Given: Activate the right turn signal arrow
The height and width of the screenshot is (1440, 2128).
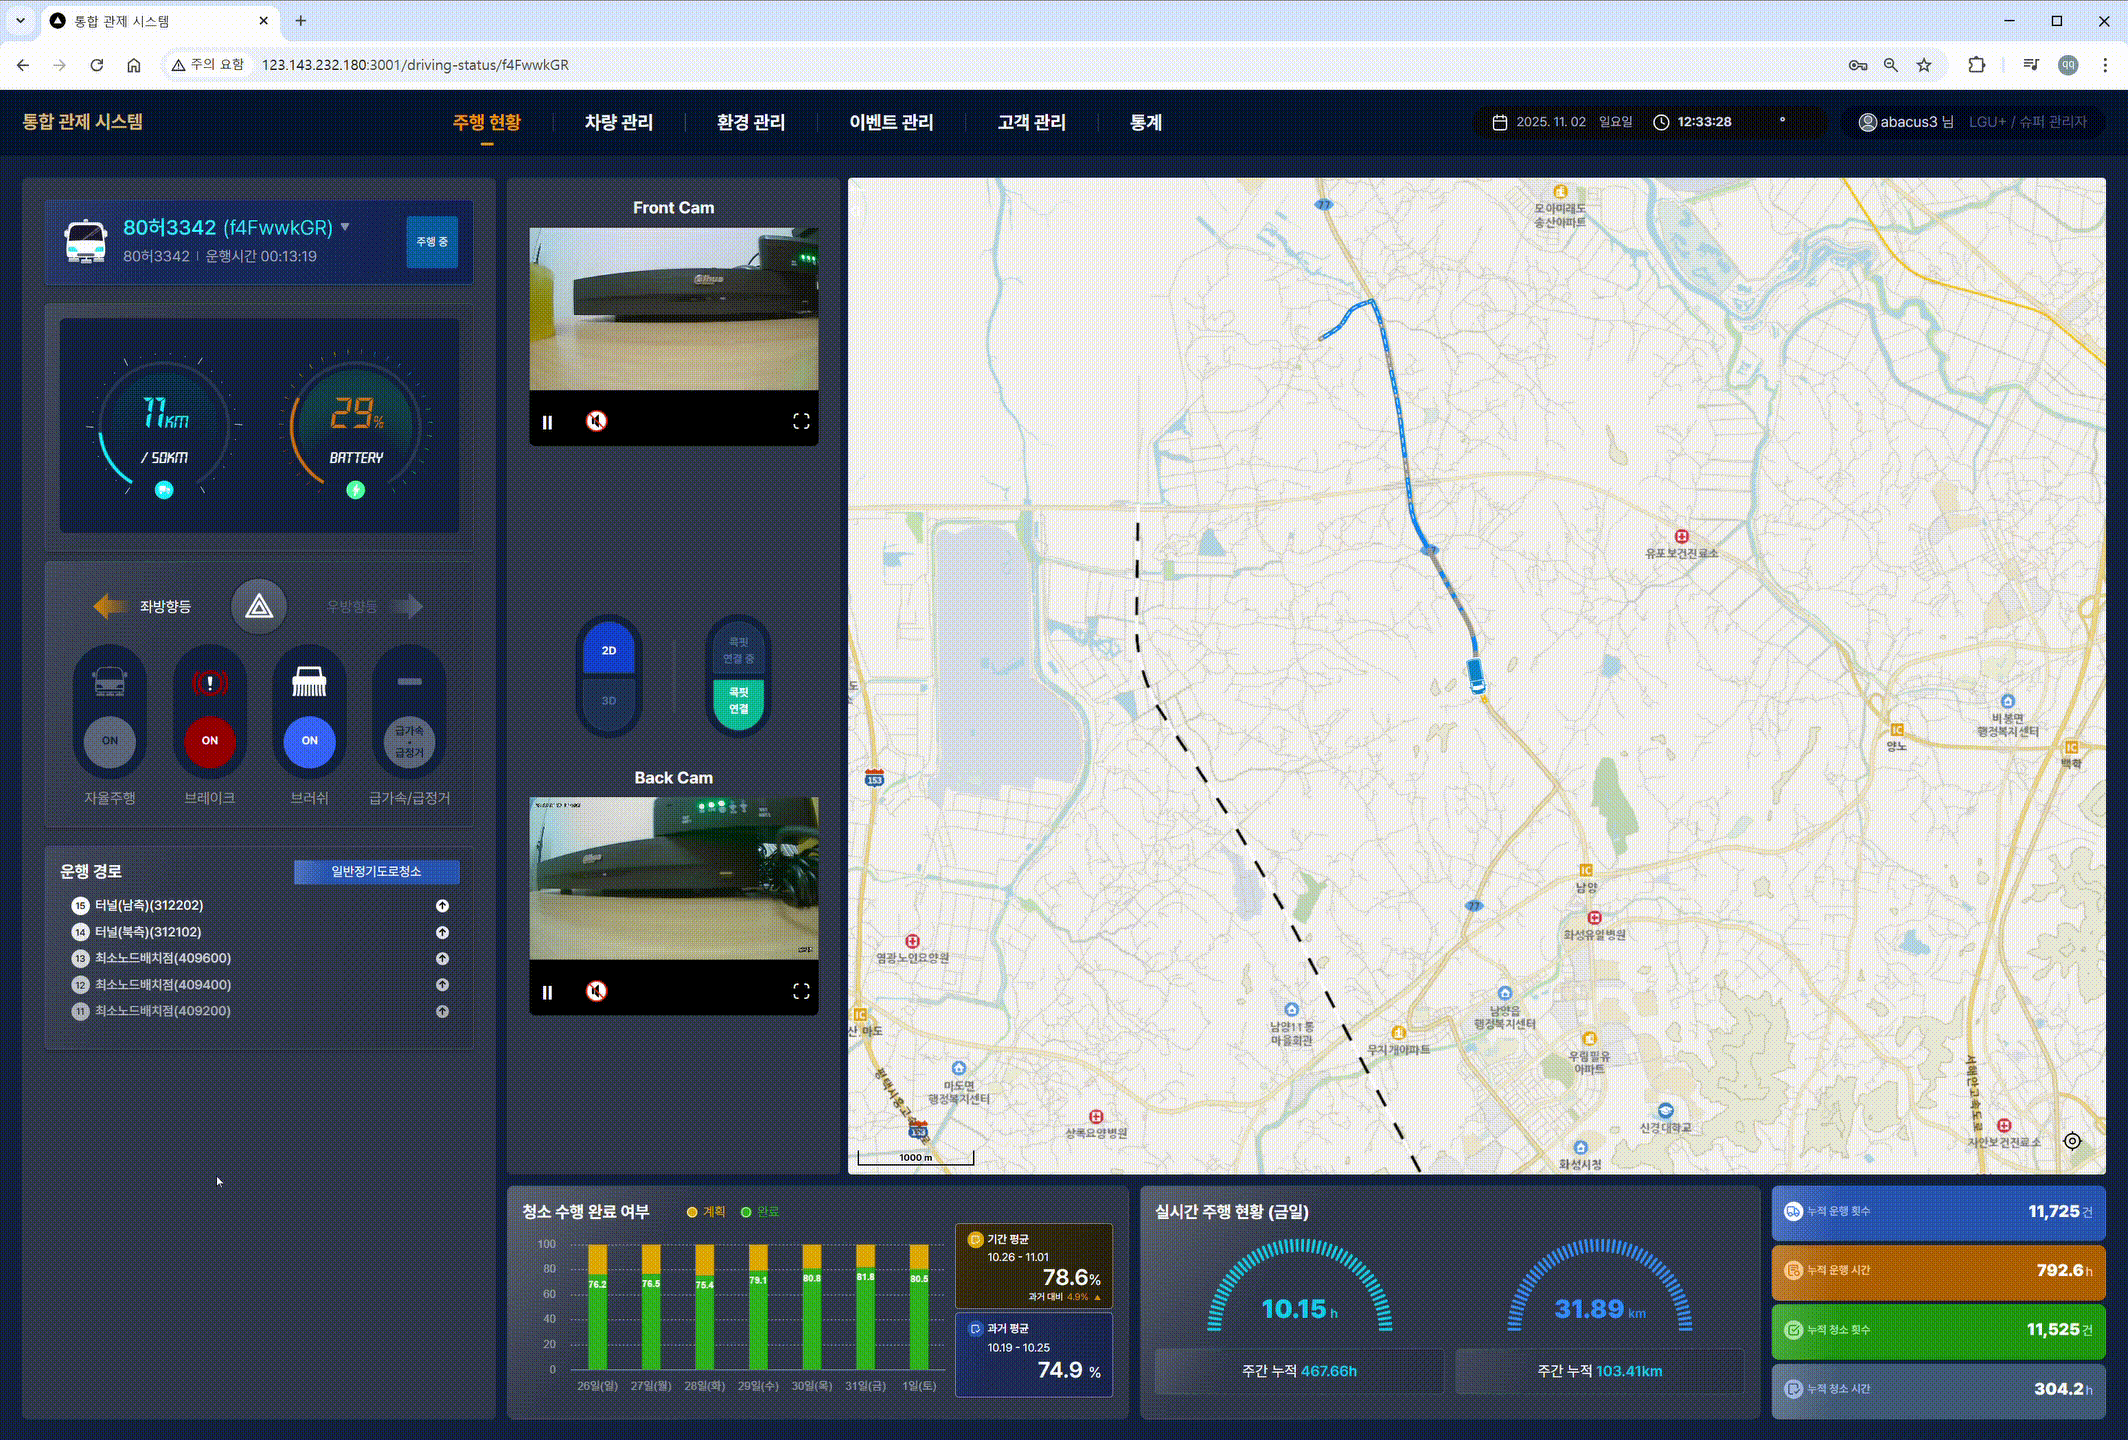Looking at the screenshot, I should 407,606.
